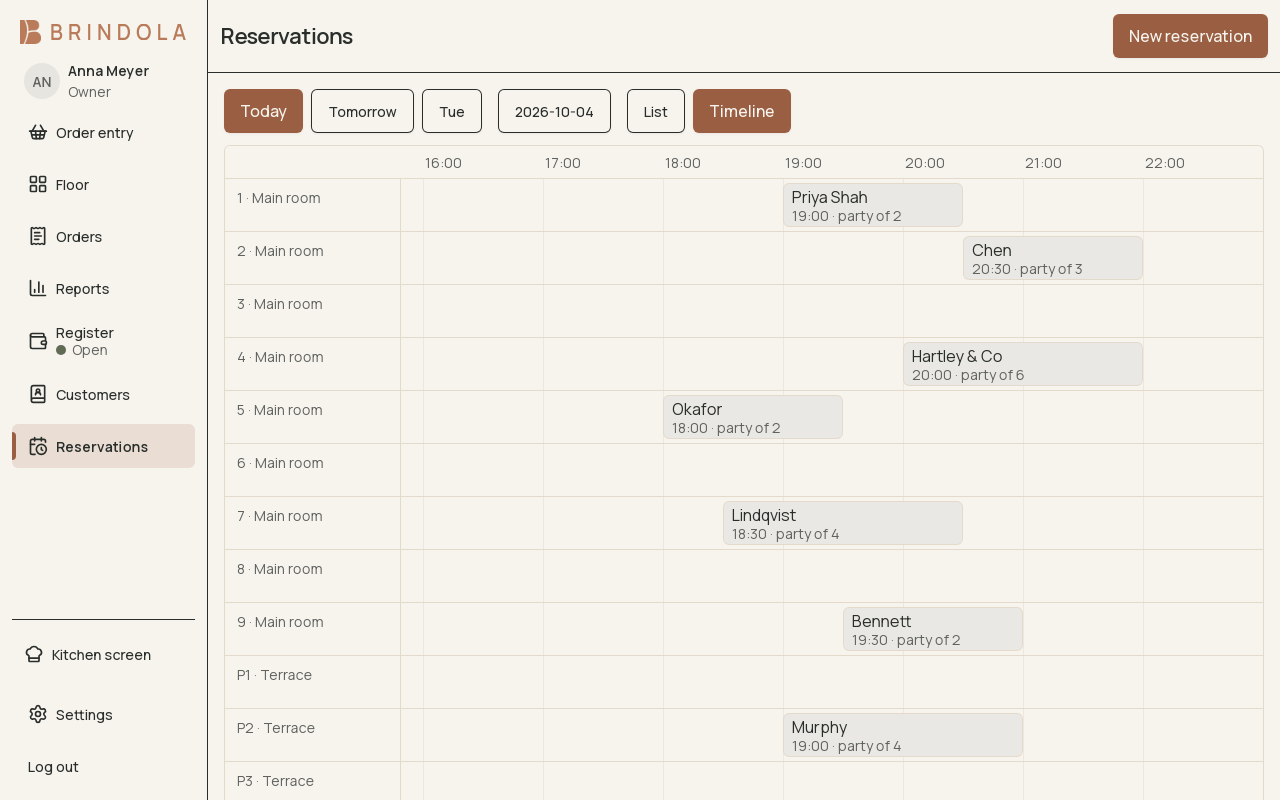
Task: Open the Customers section
Action: coord(103,394)
